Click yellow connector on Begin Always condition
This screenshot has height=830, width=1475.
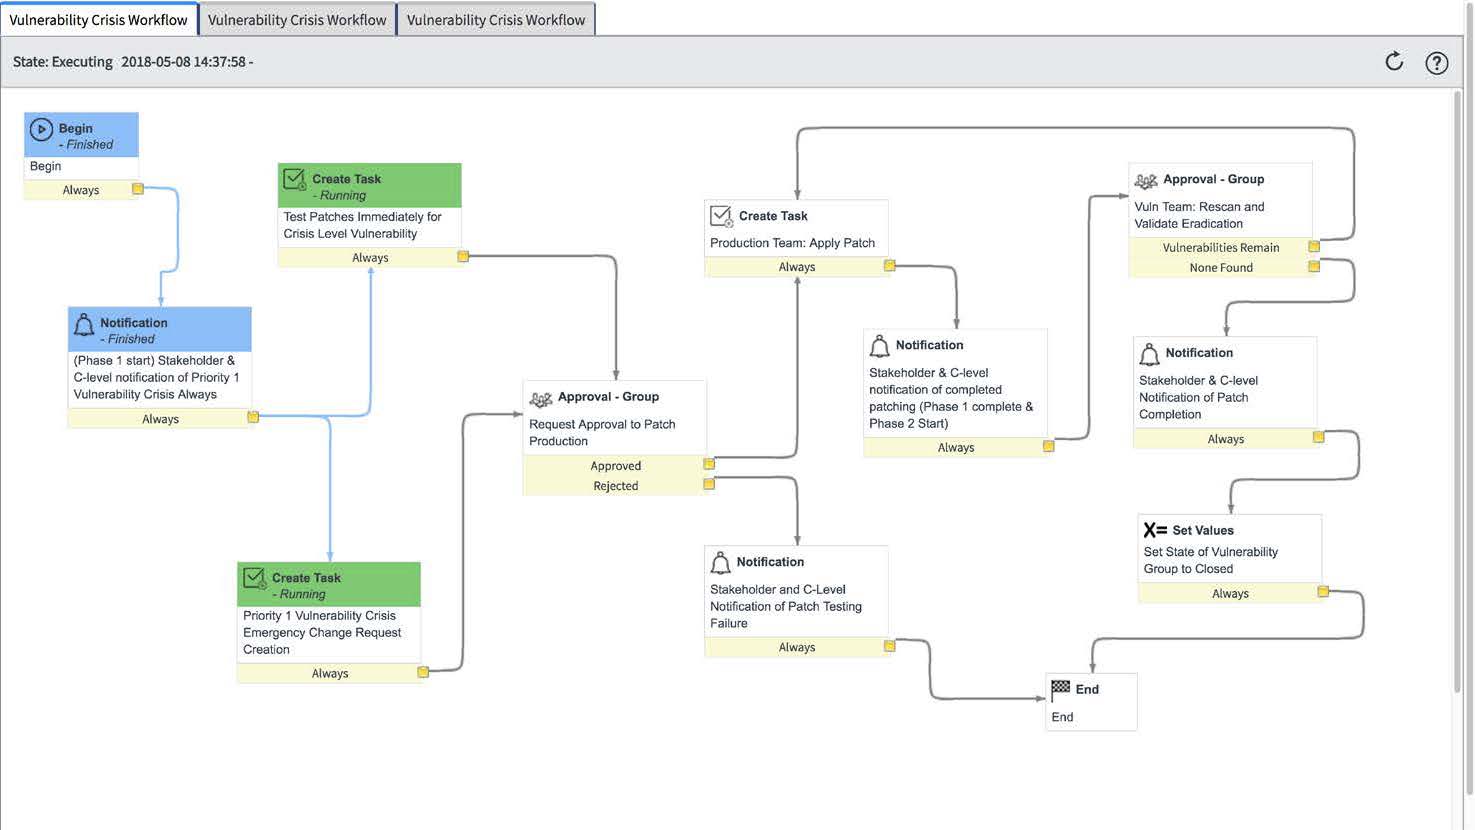pyautogui.click(x=138, y=189)
